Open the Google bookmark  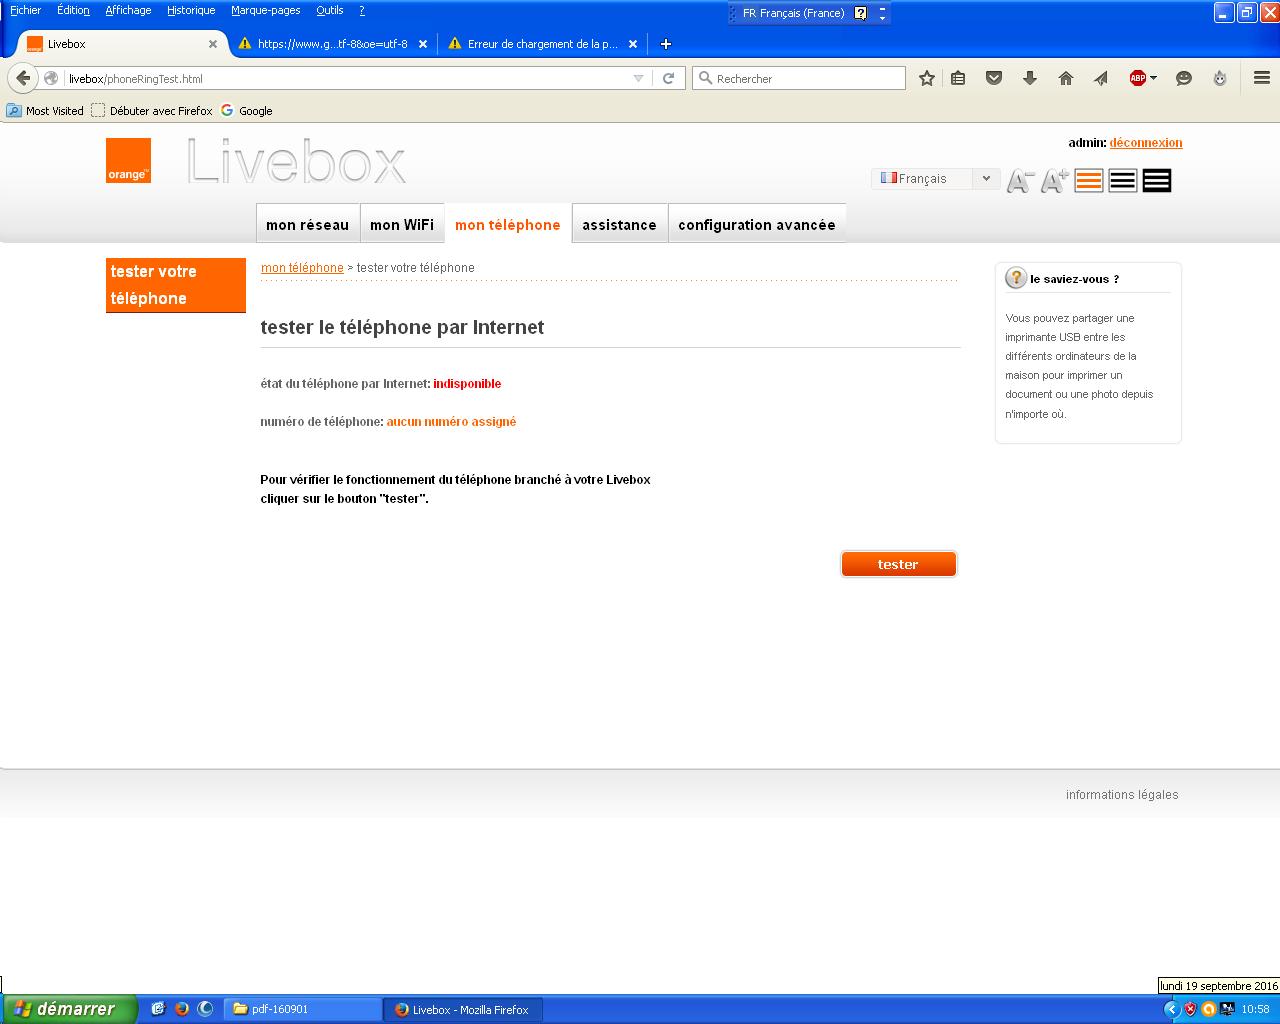(247, 111)
